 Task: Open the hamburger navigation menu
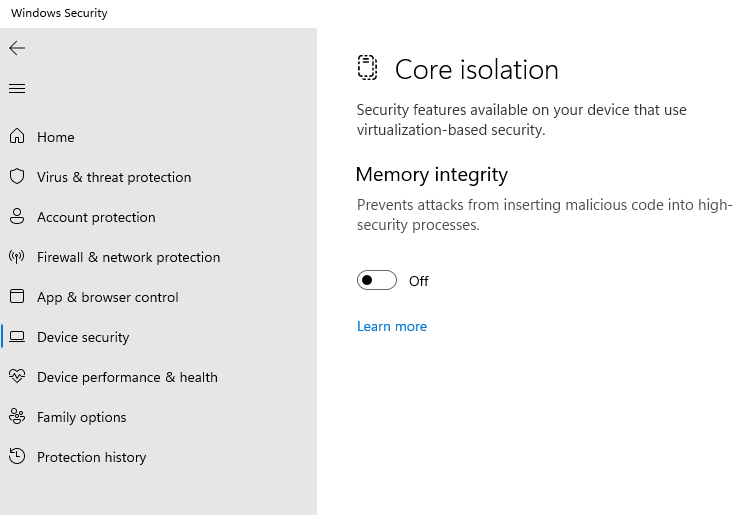[17, 88]
